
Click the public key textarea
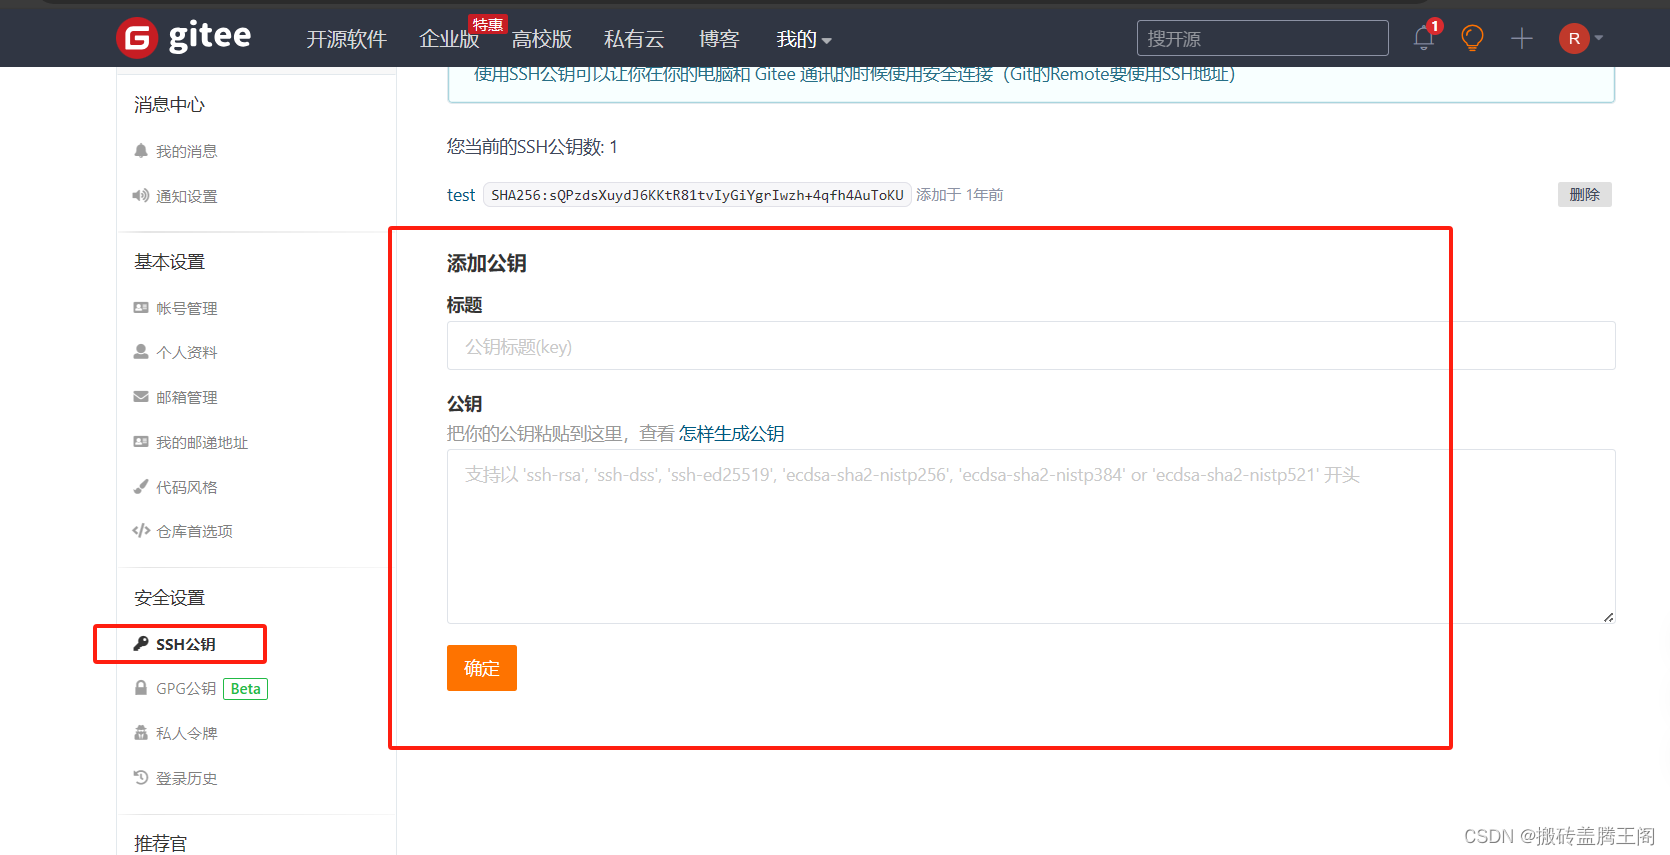coord(1031,536)
